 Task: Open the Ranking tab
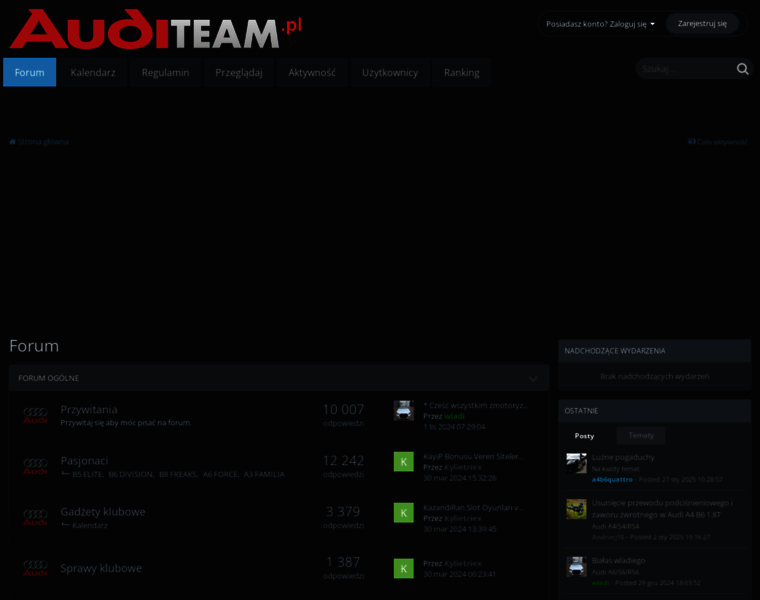point(461,72)
